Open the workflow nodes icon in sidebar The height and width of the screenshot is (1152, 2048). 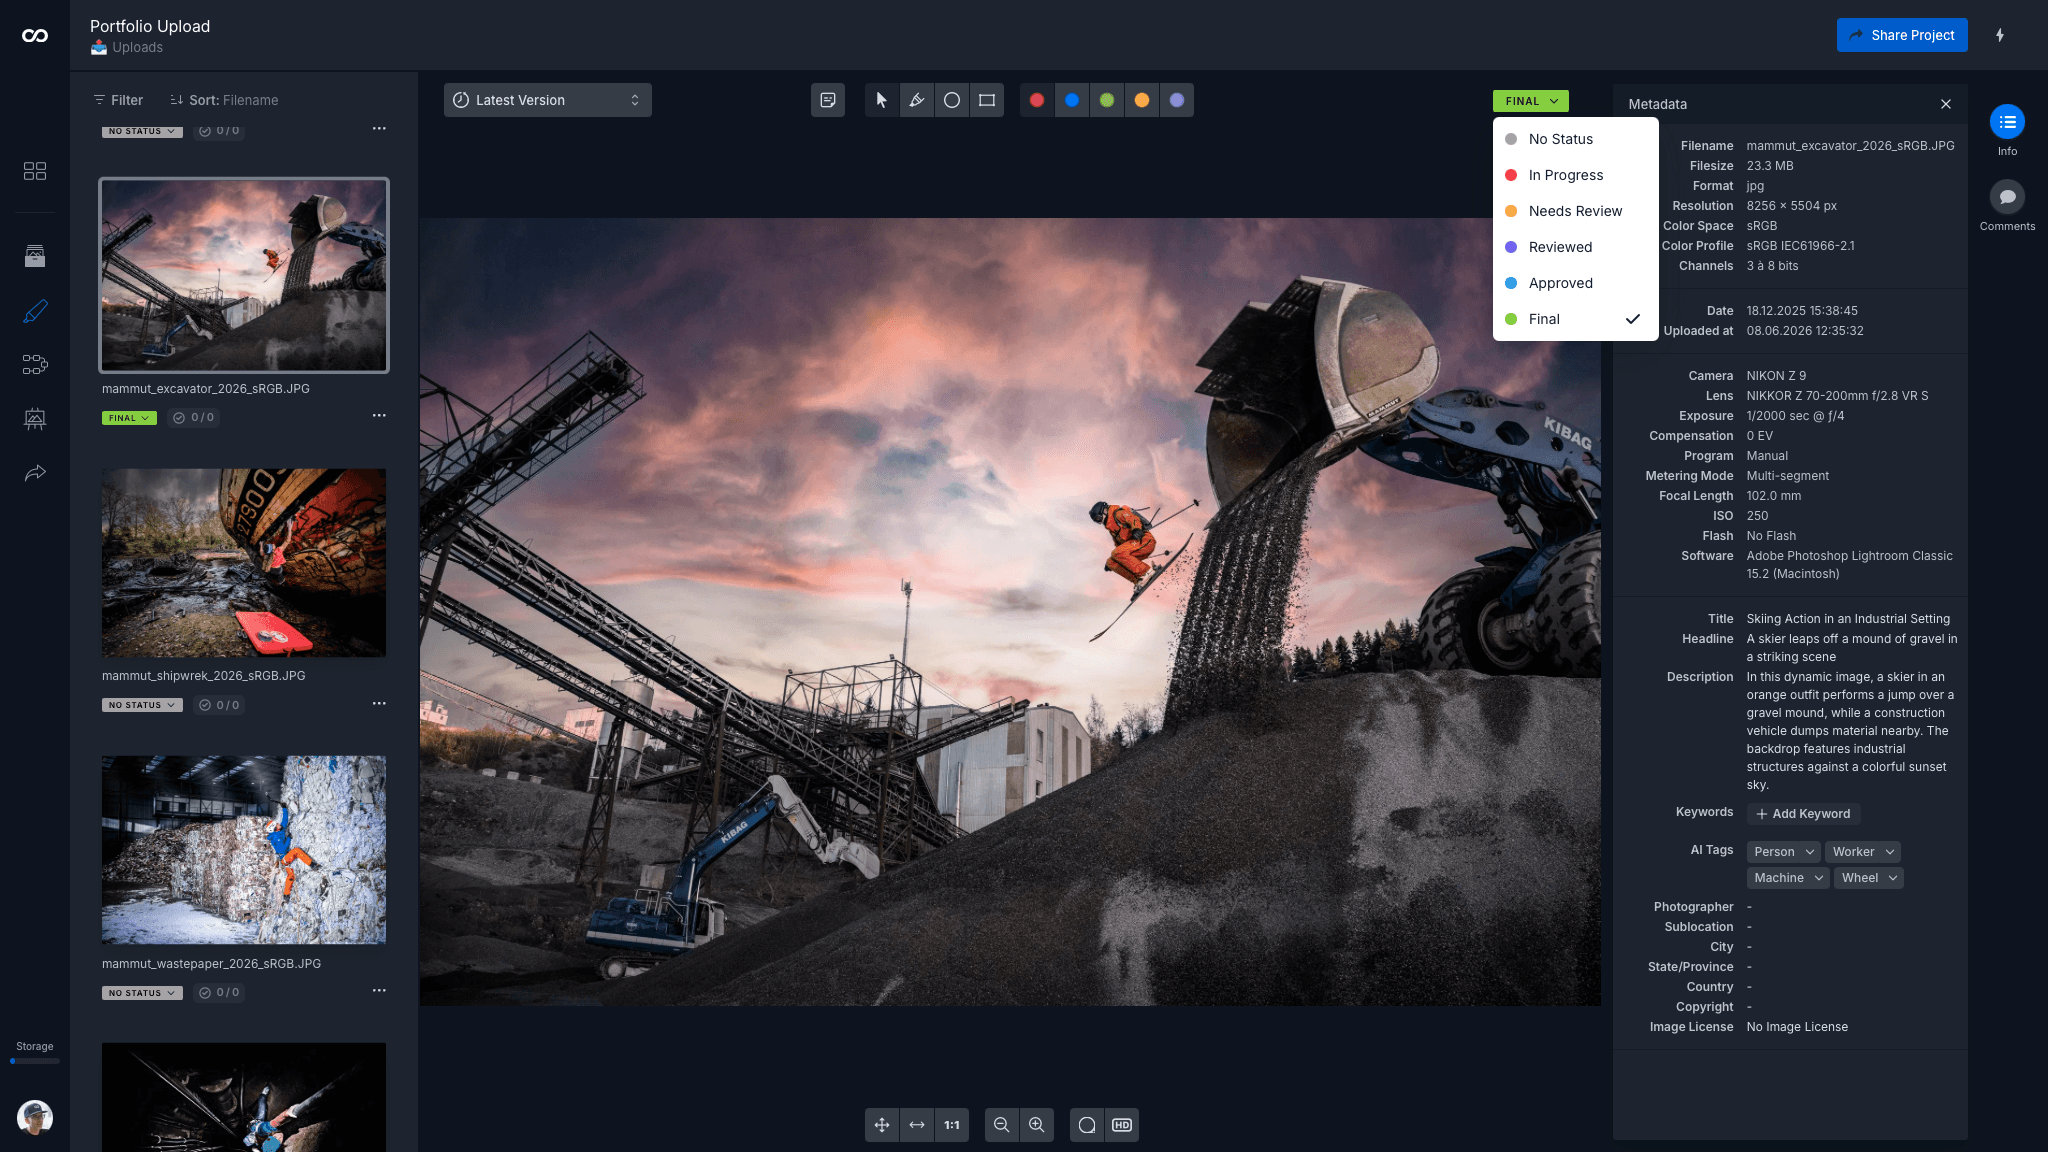click(35, 364)
